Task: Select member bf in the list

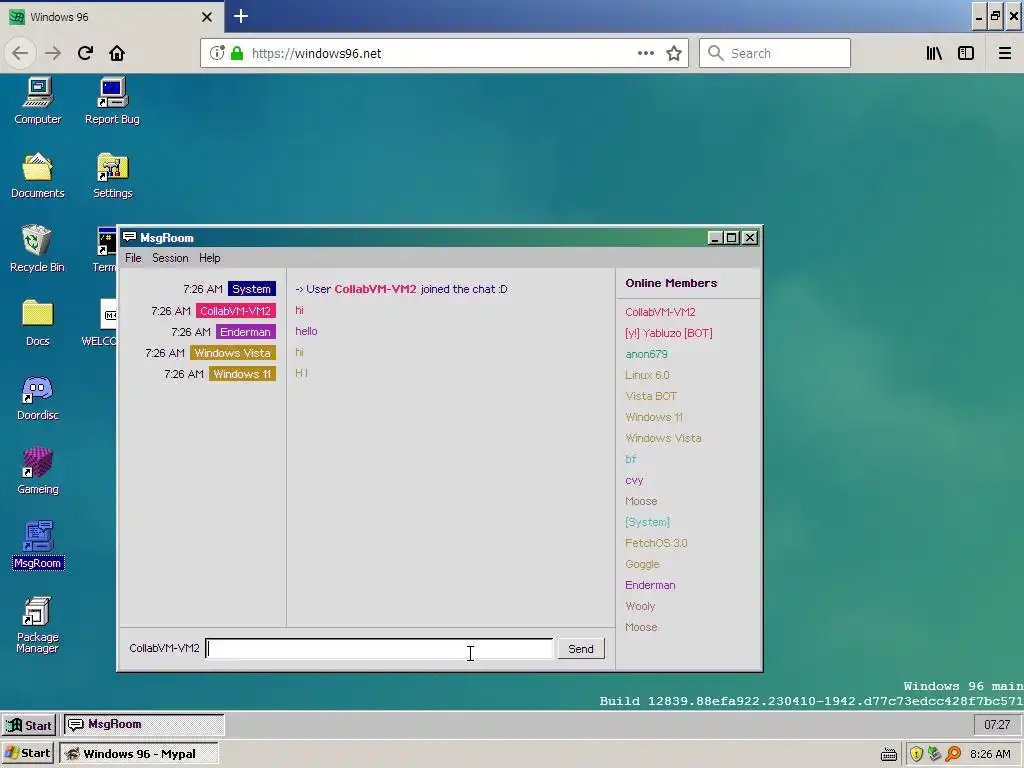Action: coord(630,459)
